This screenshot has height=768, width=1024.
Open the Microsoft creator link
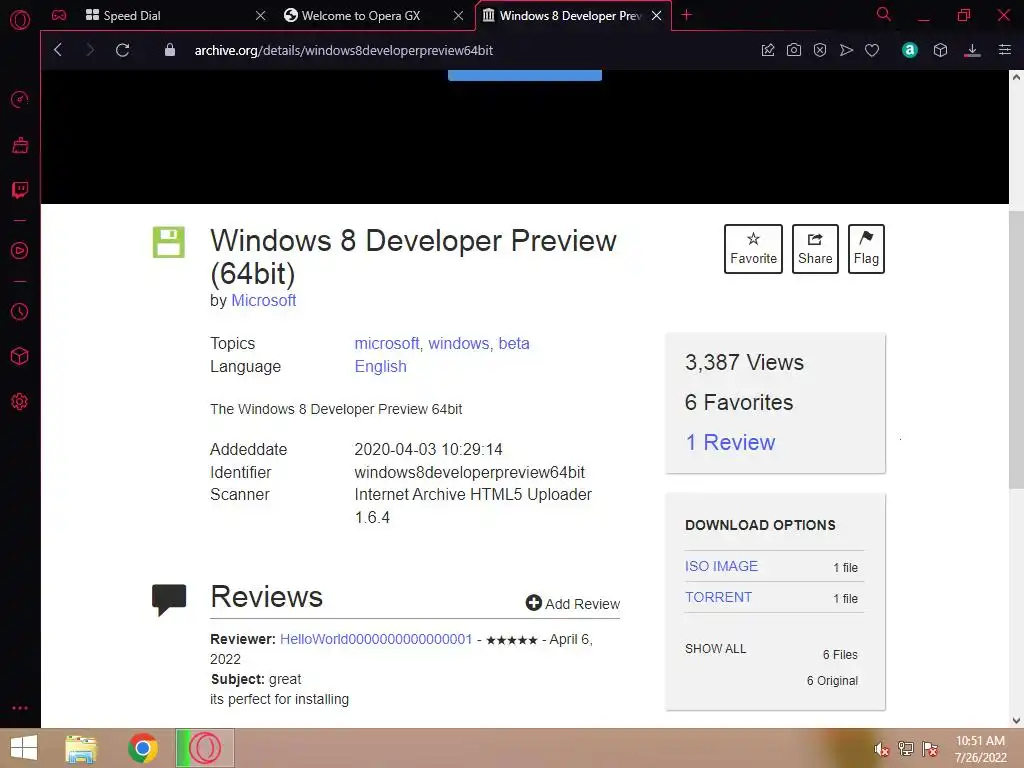[264, 300]
